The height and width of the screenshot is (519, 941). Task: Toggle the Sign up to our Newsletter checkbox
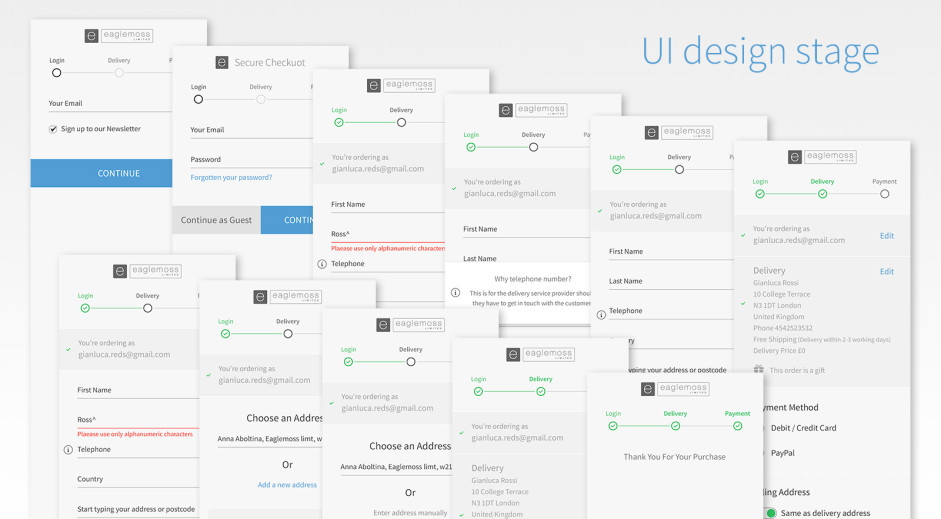(53, 129)
